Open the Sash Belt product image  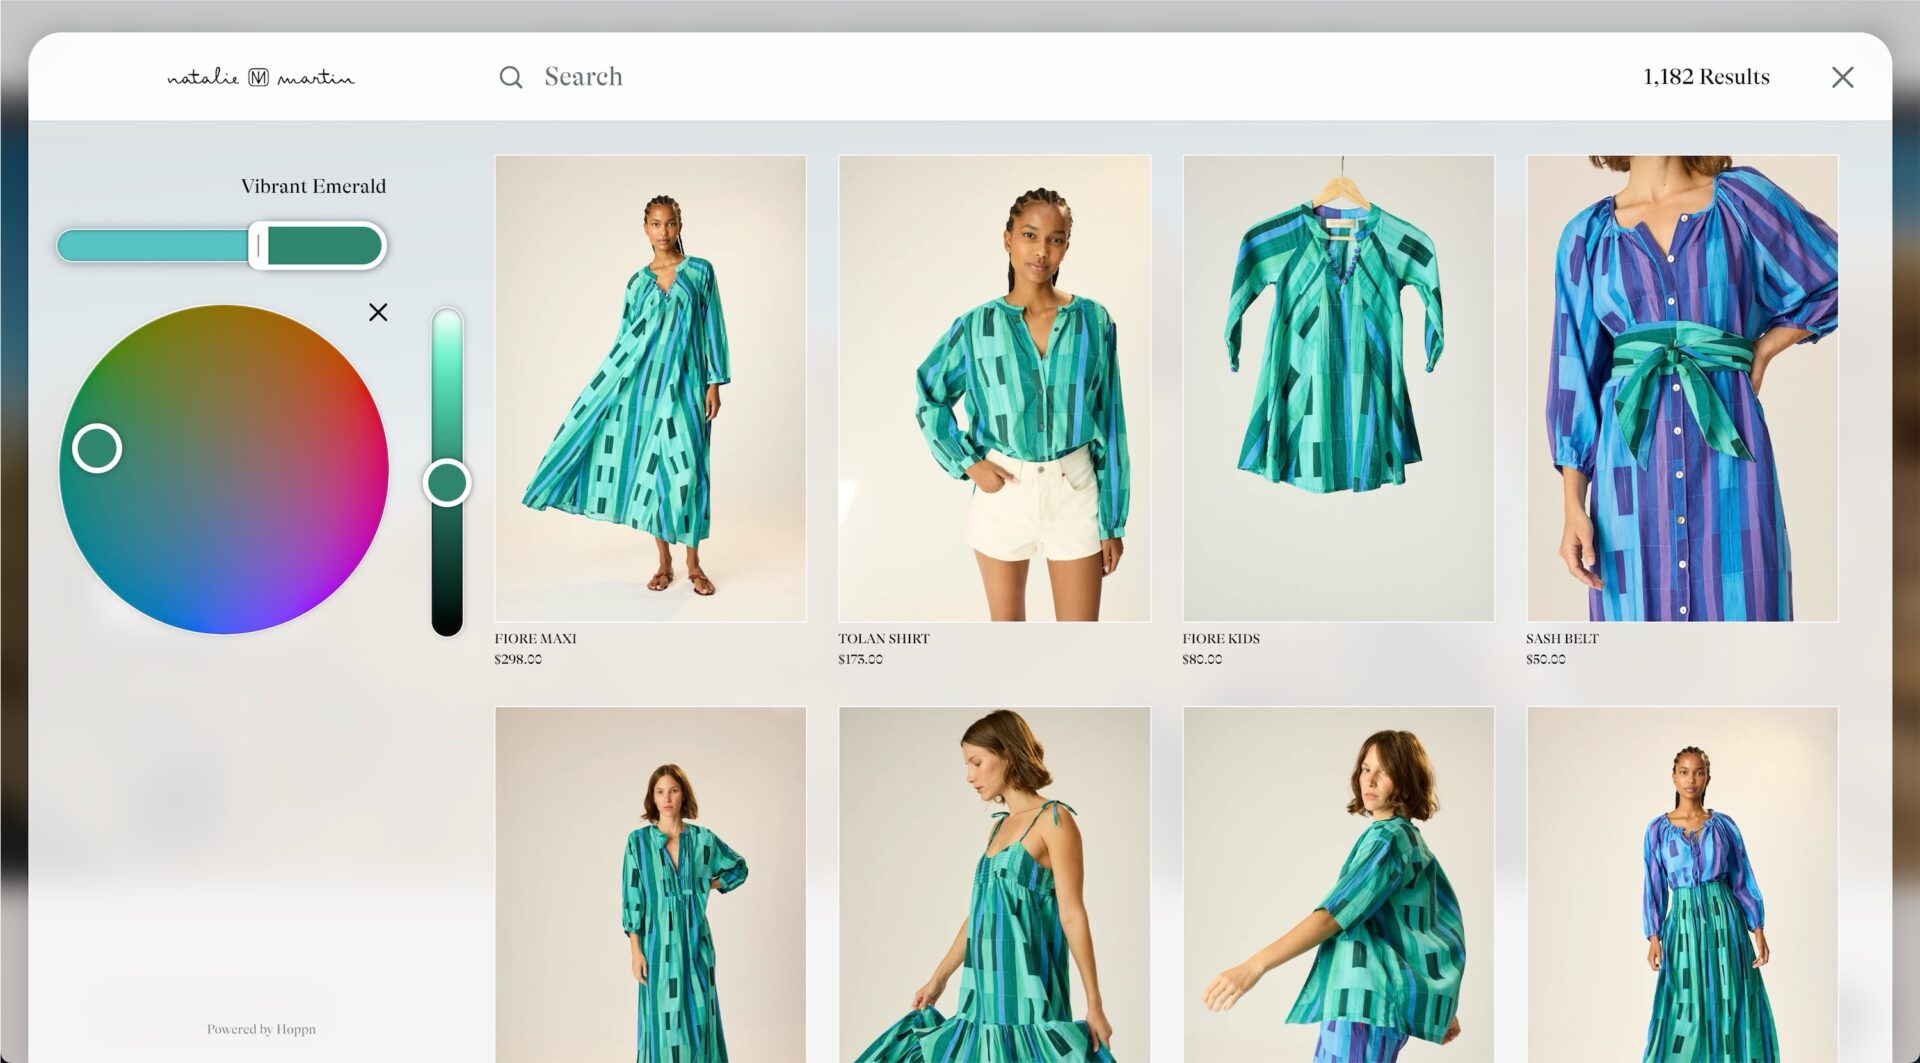(1682, 388)
